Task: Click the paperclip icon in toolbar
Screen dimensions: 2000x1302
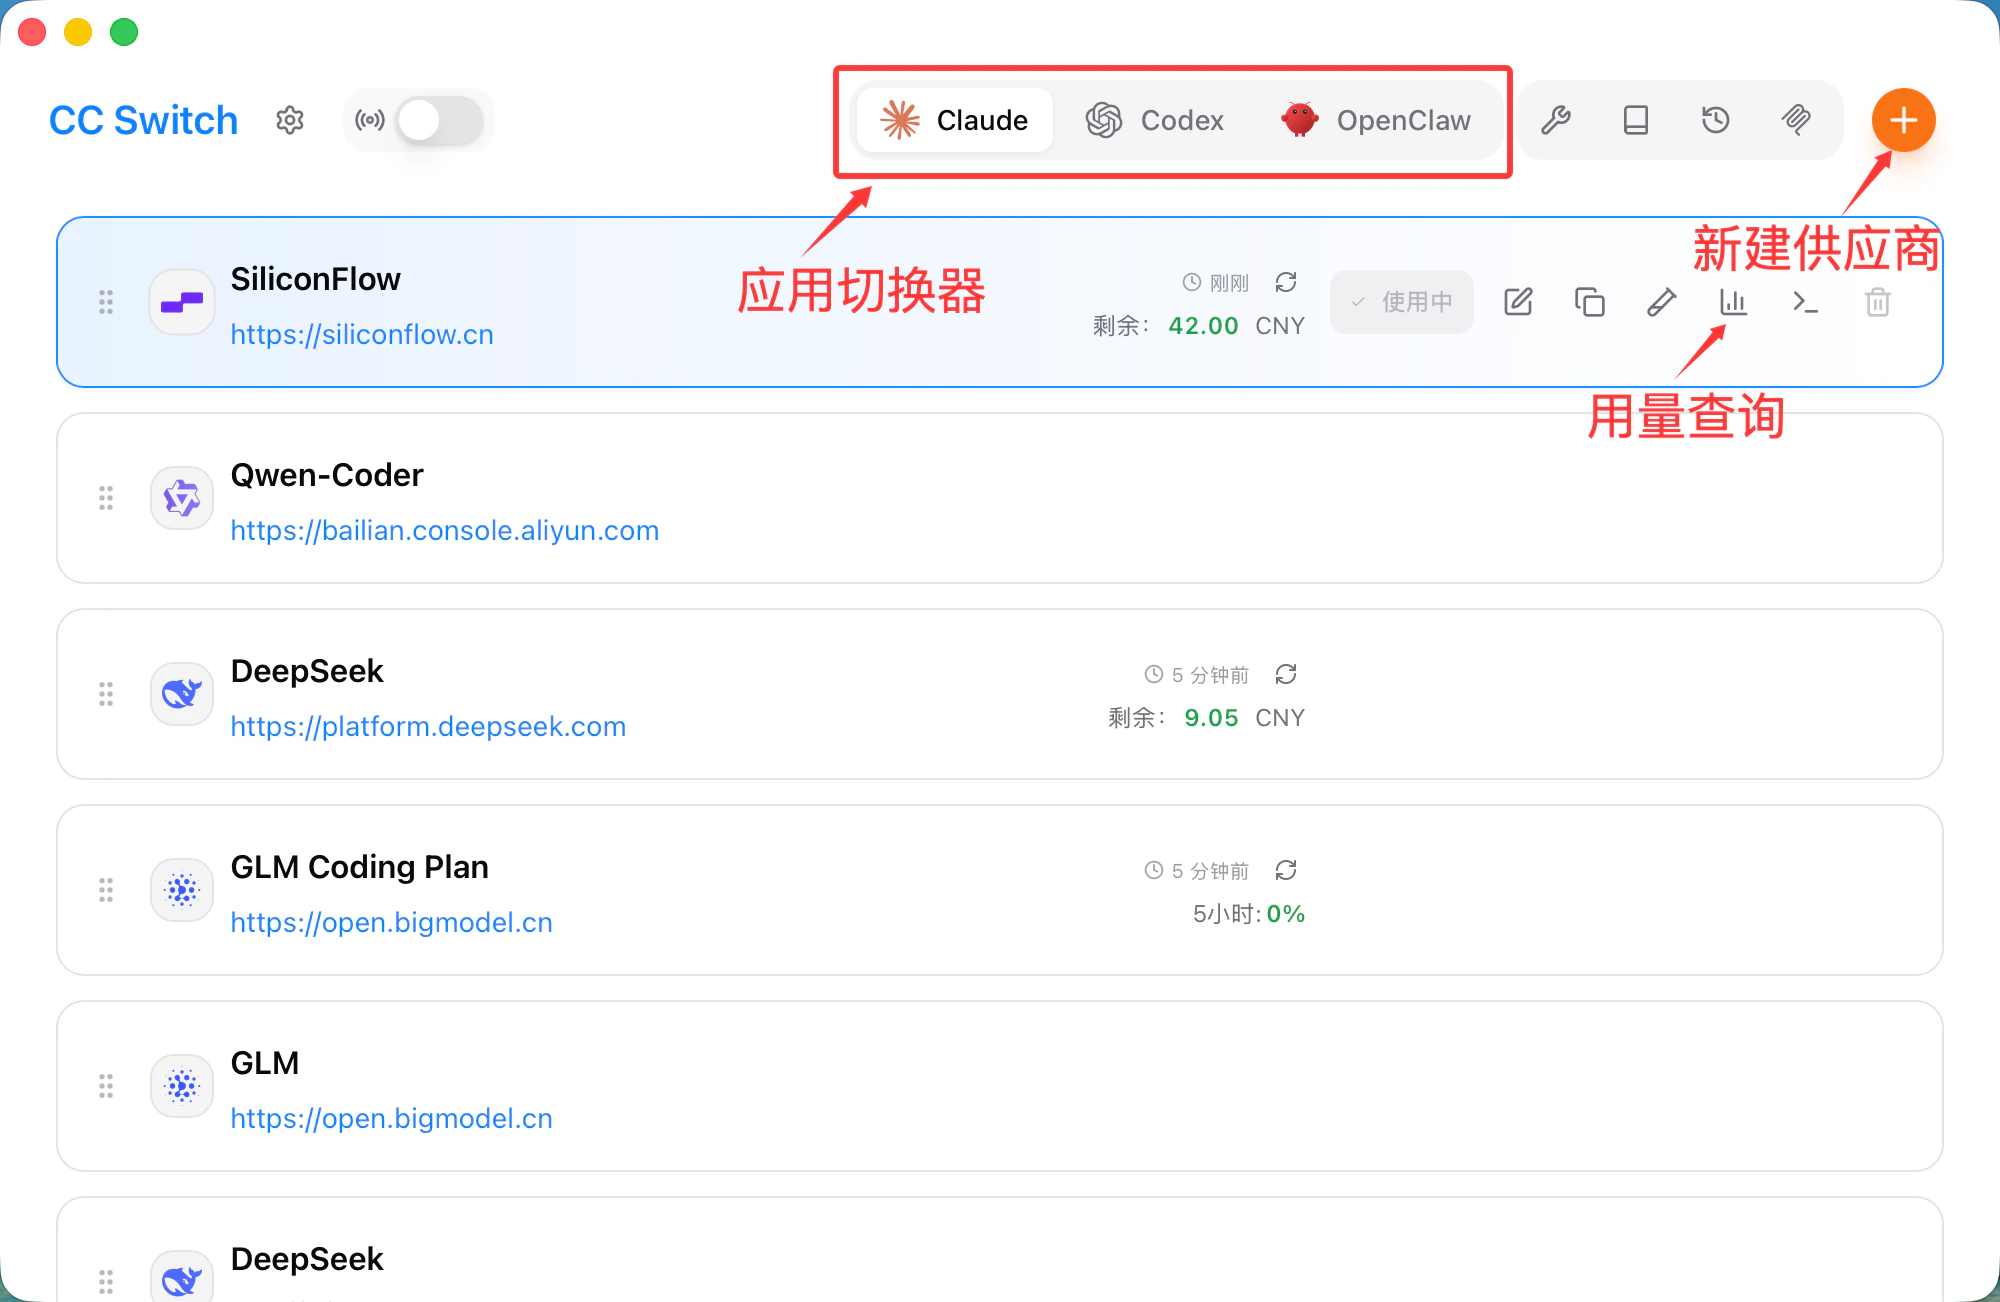Action: click(x=1796, y=121)
